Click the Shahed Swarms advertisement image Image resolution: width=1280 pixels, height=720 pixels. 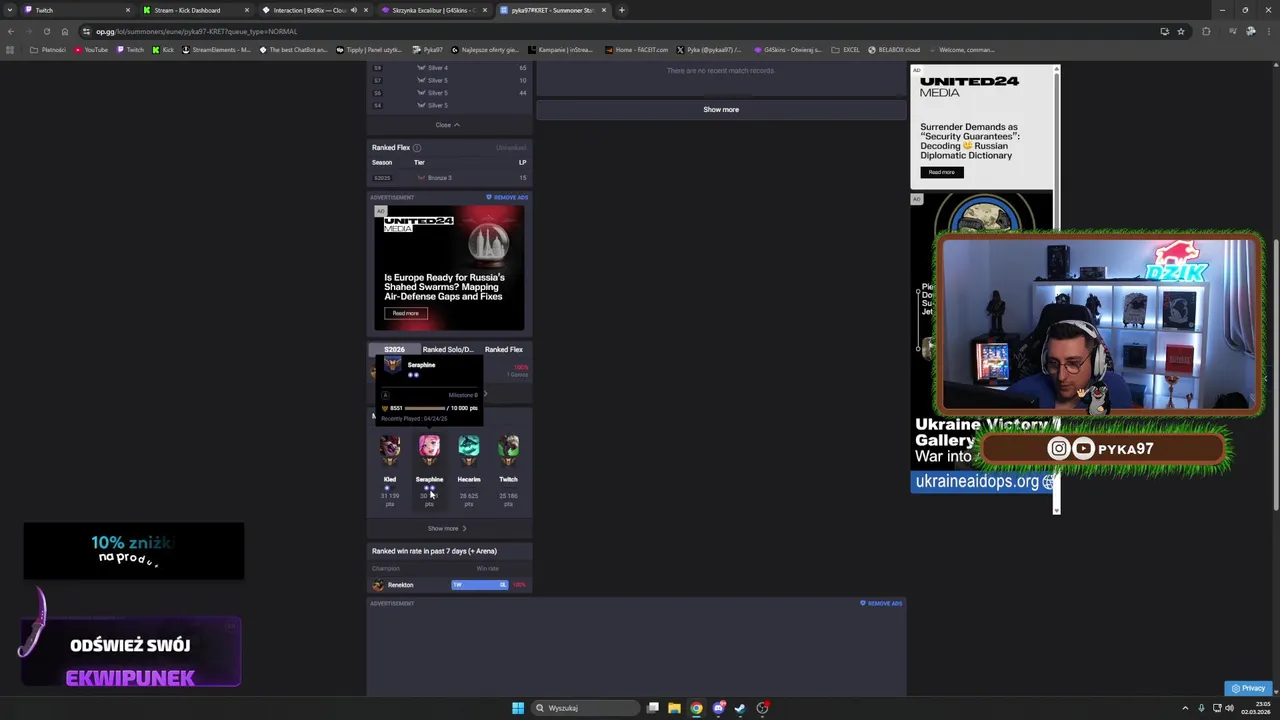449,267
